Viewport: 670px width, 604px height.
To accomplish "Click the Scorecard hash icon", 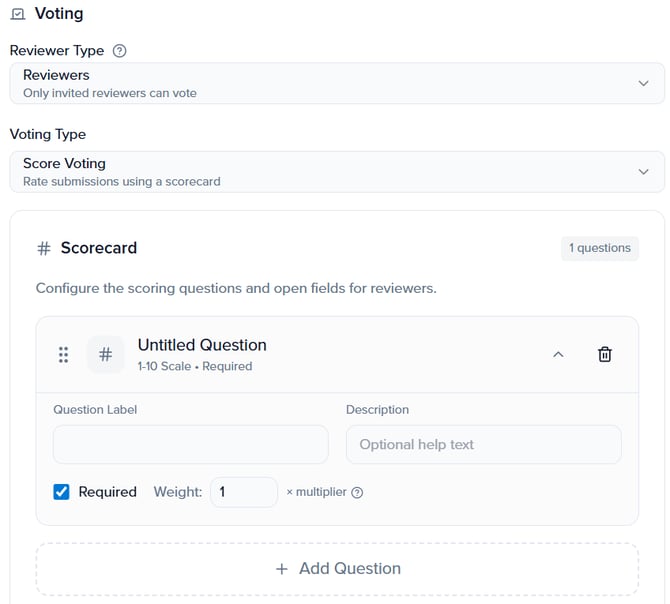I will [43, 248].
